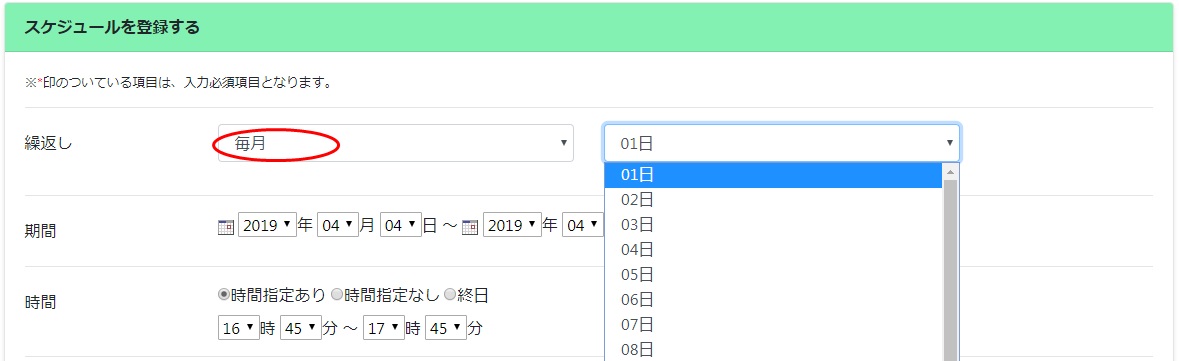The image size is (1179, 361).
Task: Open the start month 04 dropdown
Action: 338,225
